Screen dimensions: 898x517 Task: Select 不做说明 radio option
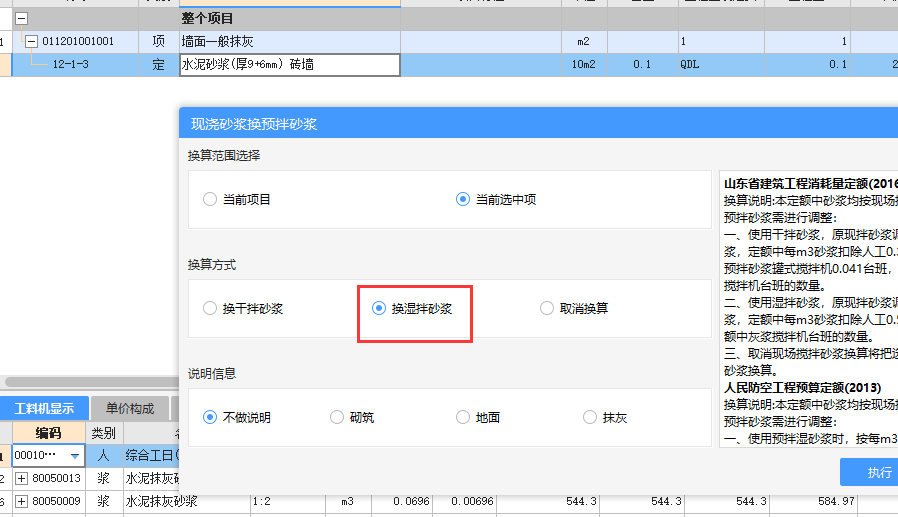coord(210,417)
